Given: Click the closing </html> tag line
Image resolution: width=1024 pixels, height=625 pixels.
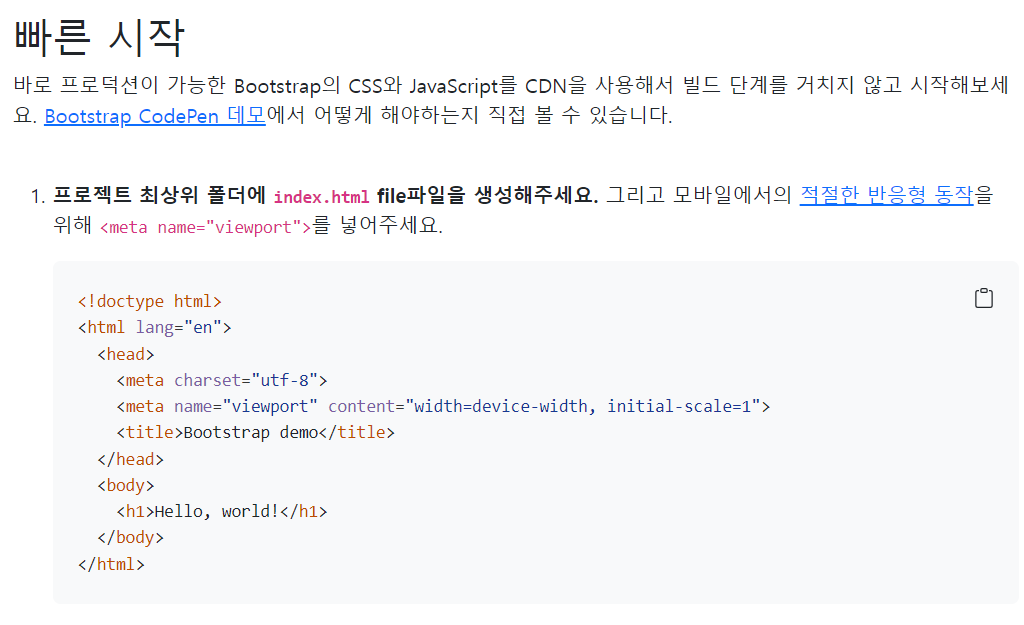Looking at the screenshot, I should click(111, 564).
